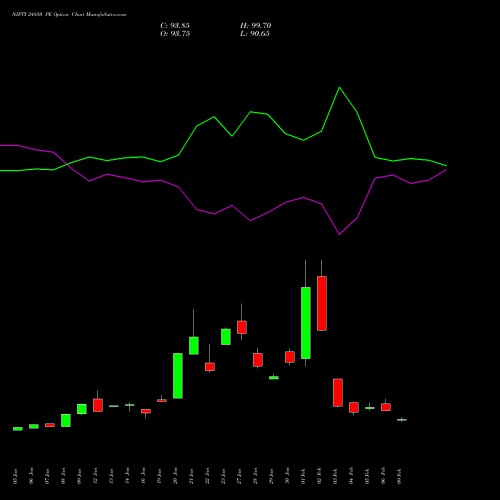
Task: Click the 12 Jan date label
Action: pos(96,476)
